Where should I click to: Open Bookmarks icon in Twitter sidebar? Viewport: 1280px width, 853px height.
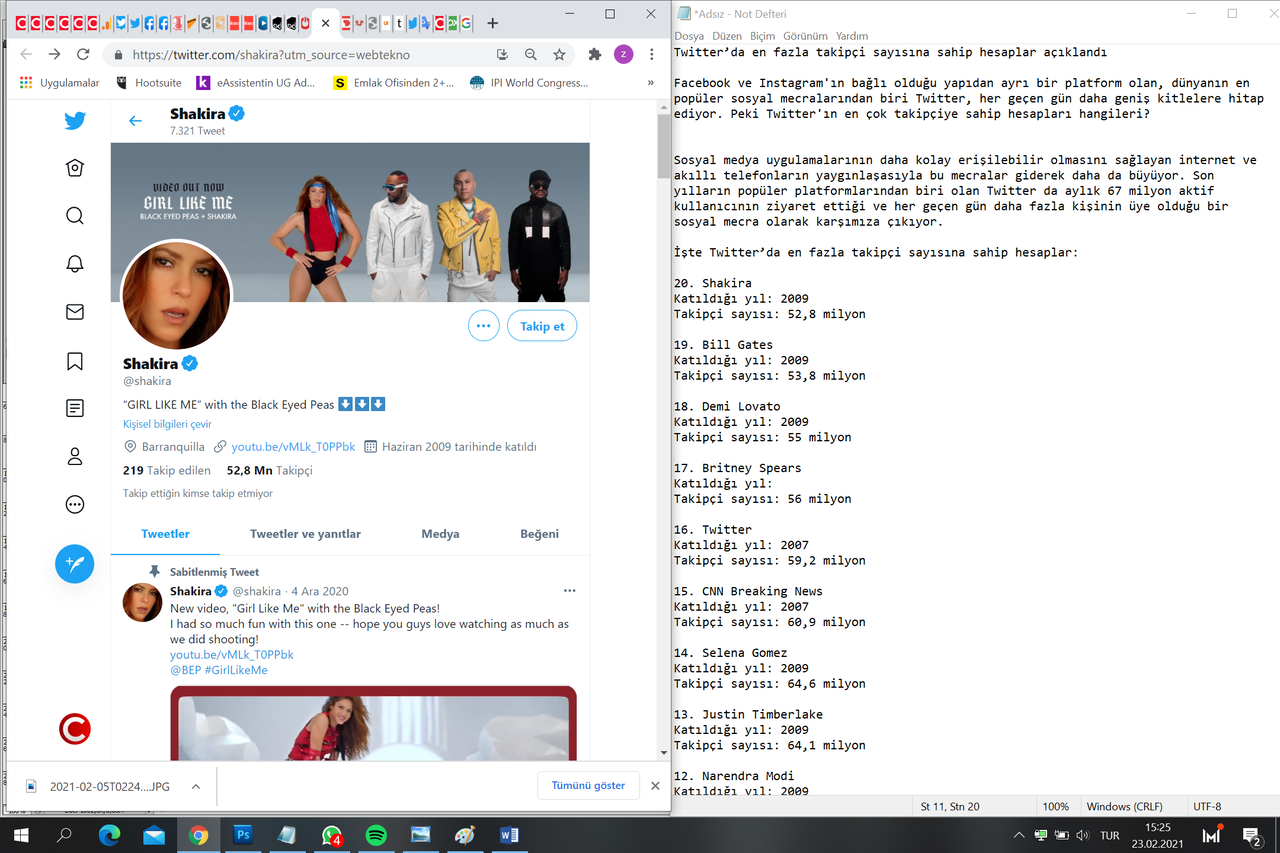click(x=75, y=361)
